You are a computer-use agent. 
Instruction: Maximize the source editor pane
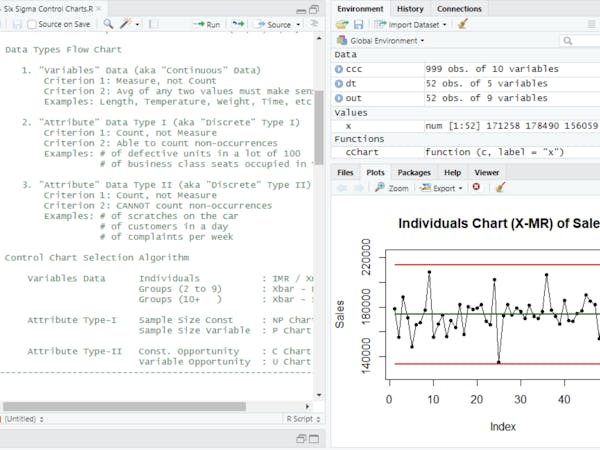tap(314, 9)
